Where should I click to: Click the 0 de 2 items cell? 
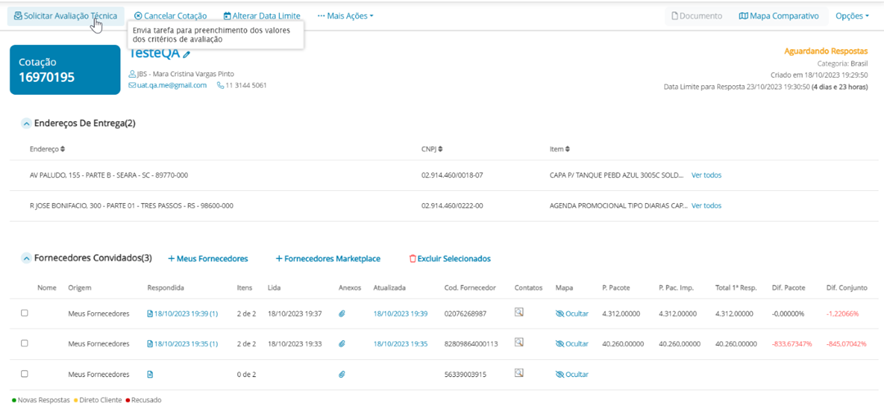click(247, 374)
